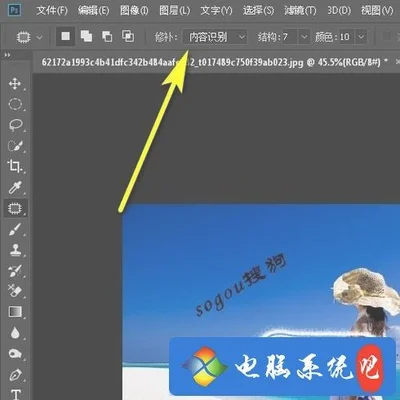Expand the 颜色 value dropdown arrow

[361, 37]
